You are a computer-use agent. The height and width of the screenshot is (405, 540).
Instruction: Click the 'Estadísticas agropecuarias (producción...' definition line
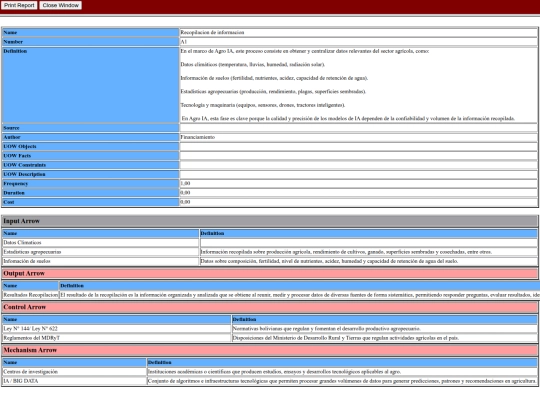pos(273,91)
